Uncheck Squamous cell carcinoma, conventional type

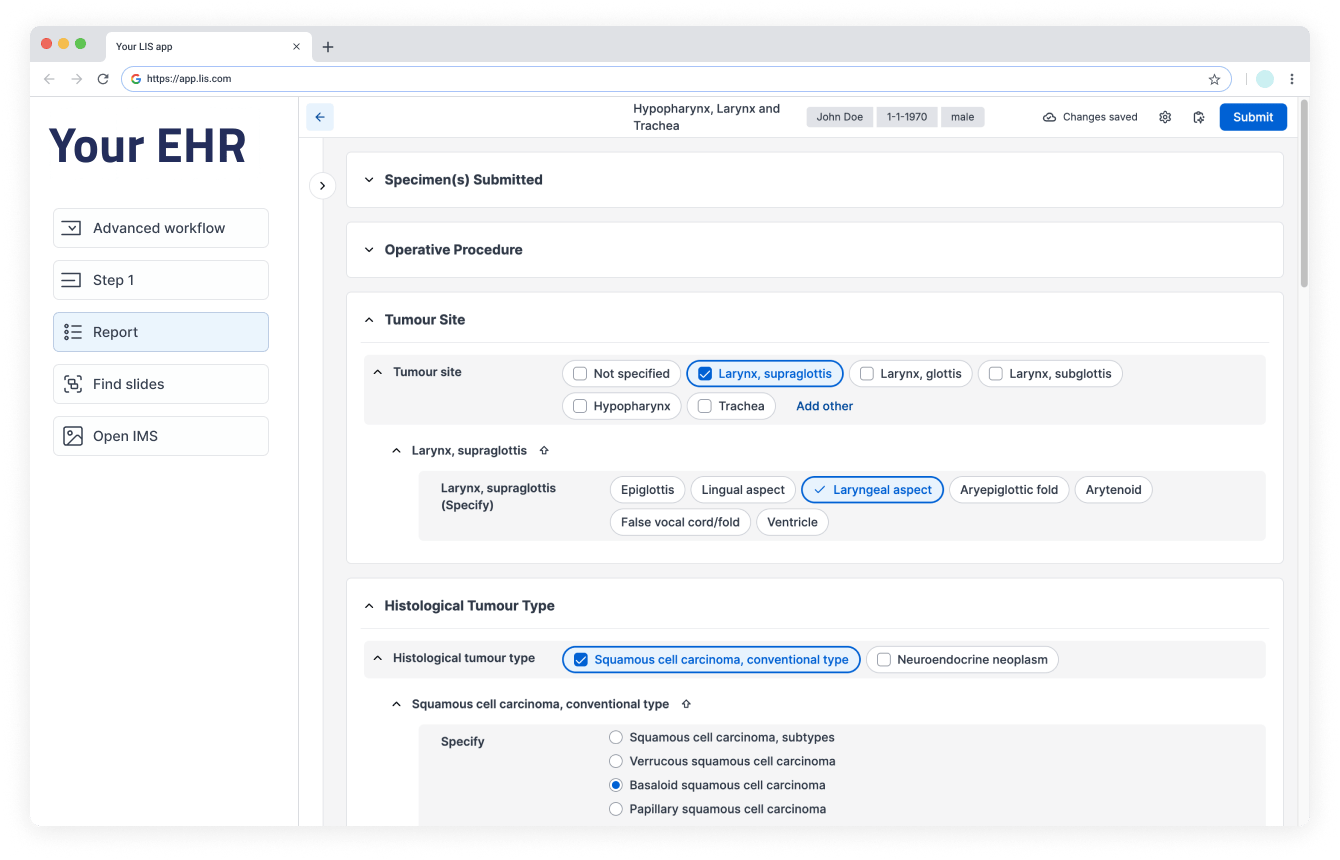tap(580, 659)
